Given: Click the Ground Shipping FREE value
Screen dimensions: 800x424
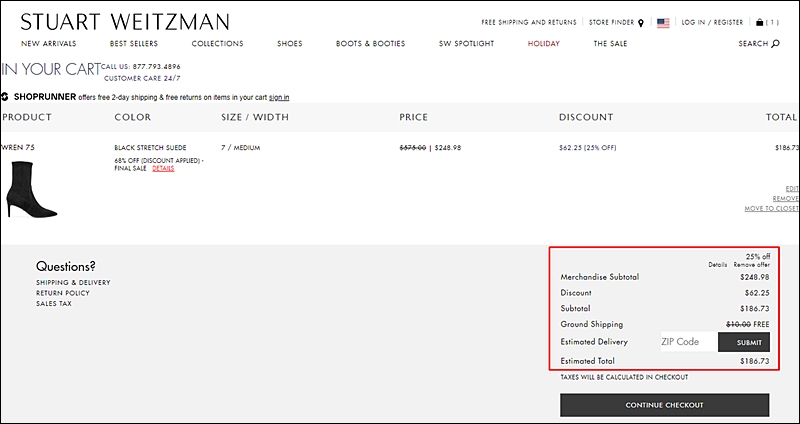Looking at the screenshot, I should [761, 325].
